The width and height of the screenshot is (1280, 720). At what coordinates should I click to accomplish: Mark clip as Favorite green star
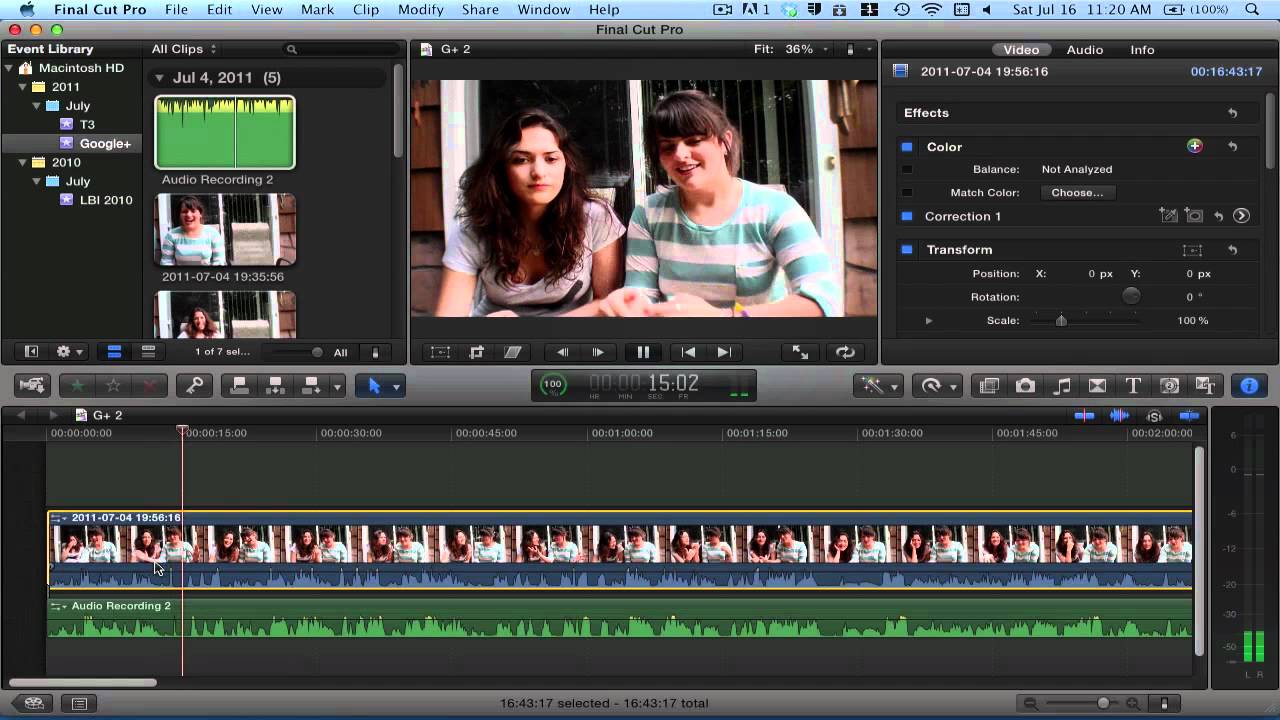point(78,386)
